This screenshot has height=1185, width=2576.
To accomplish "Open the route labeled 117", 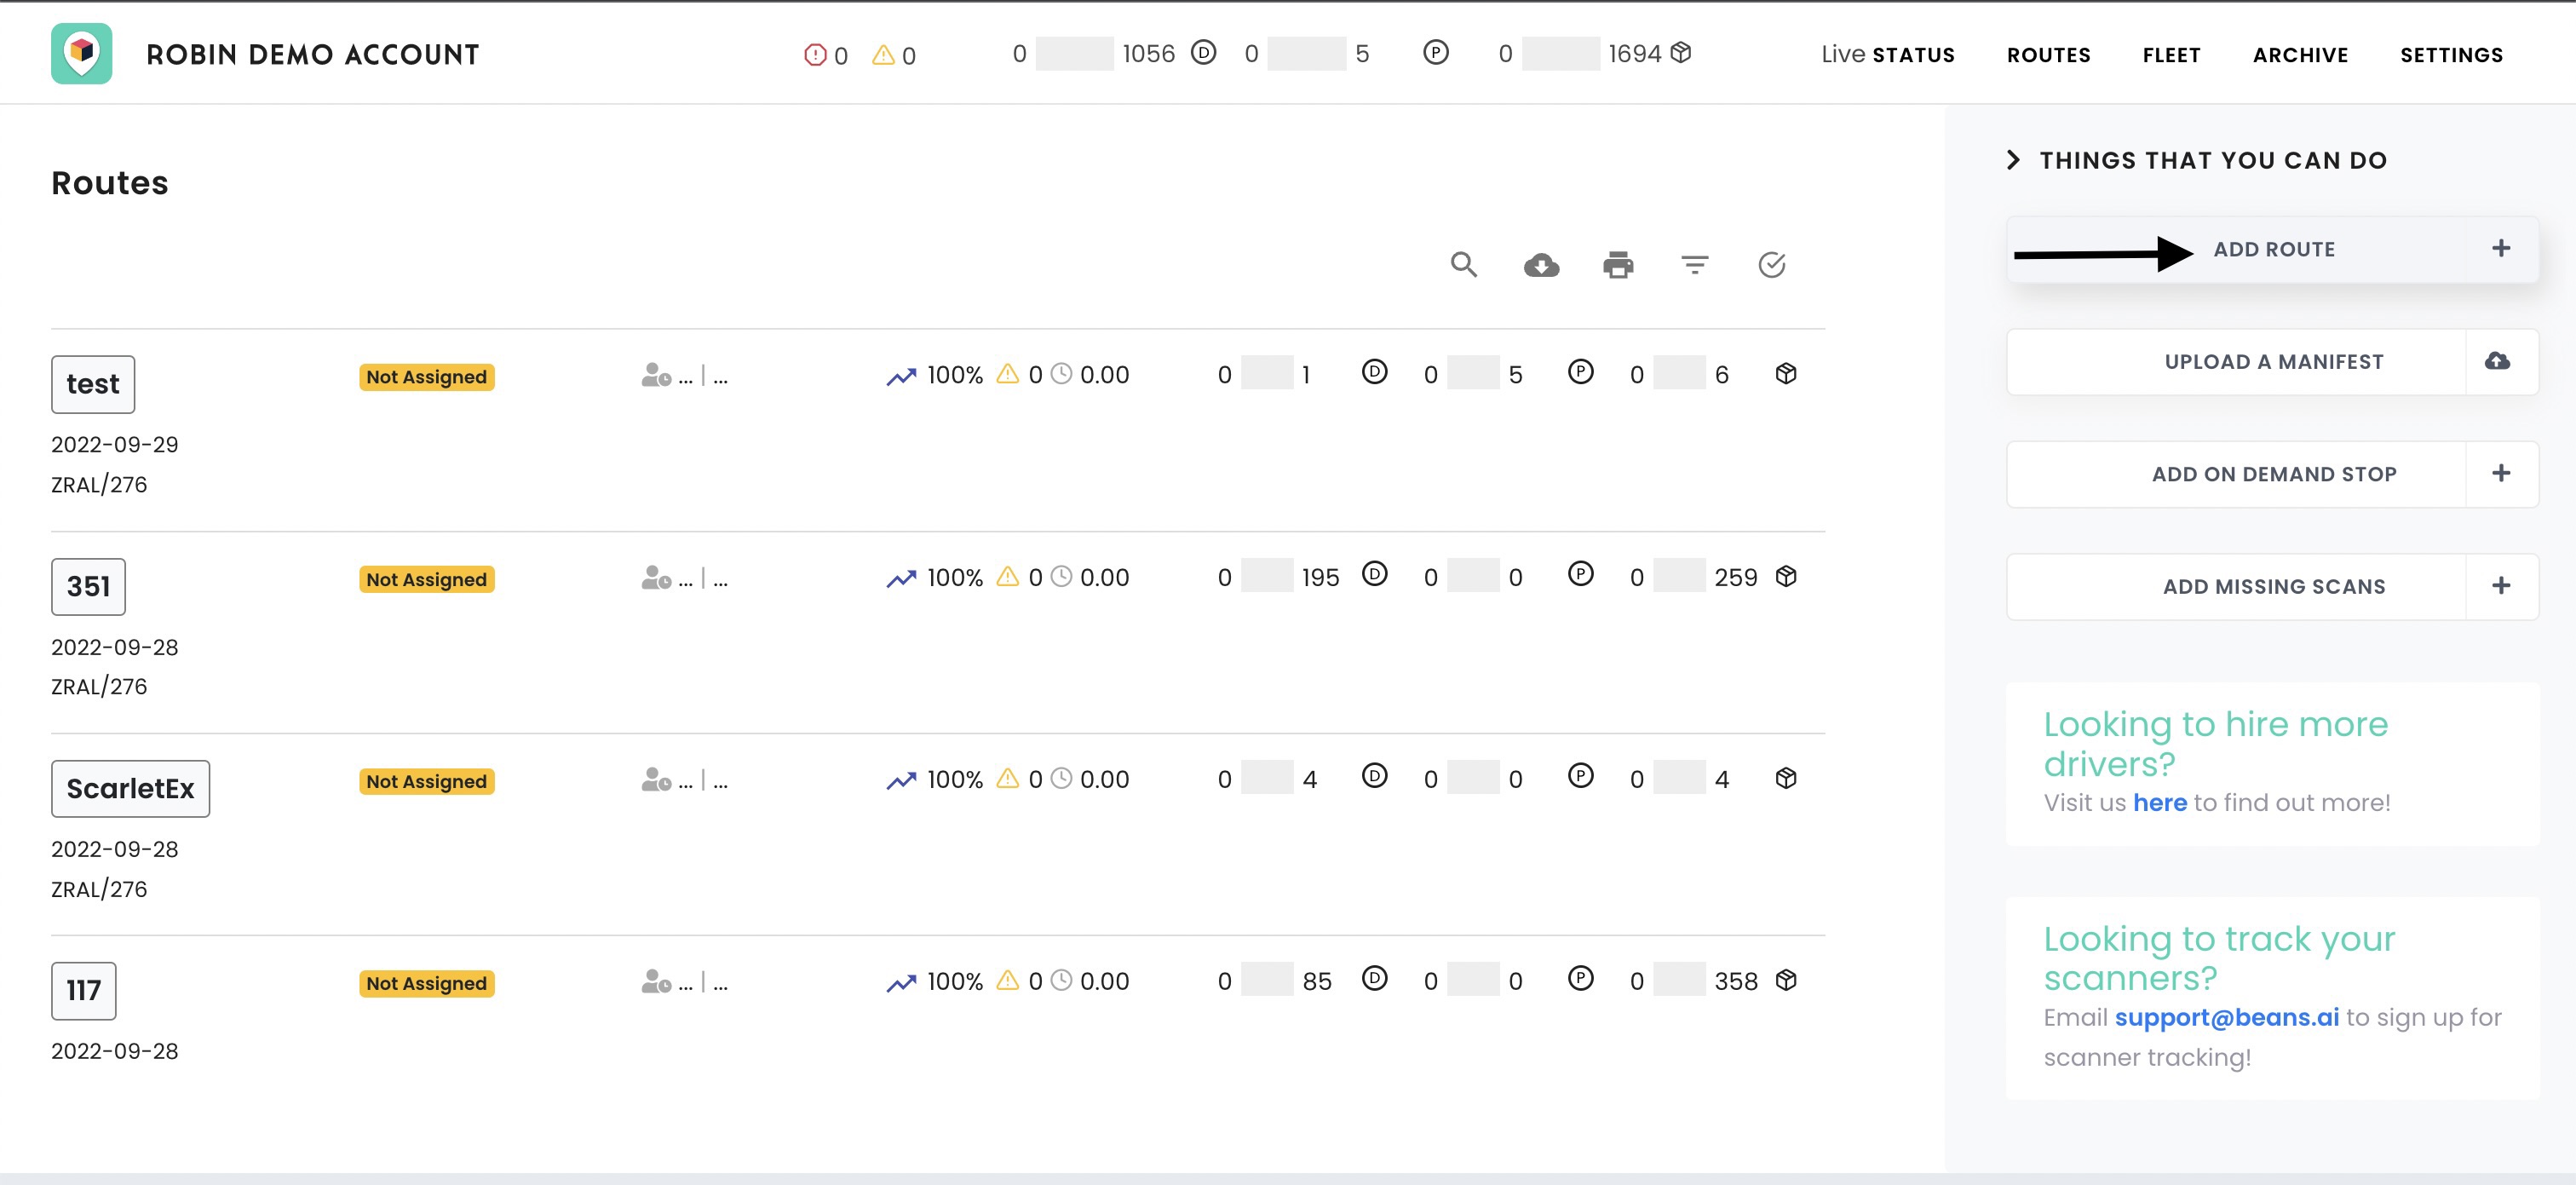I will [x=84, y=990].
